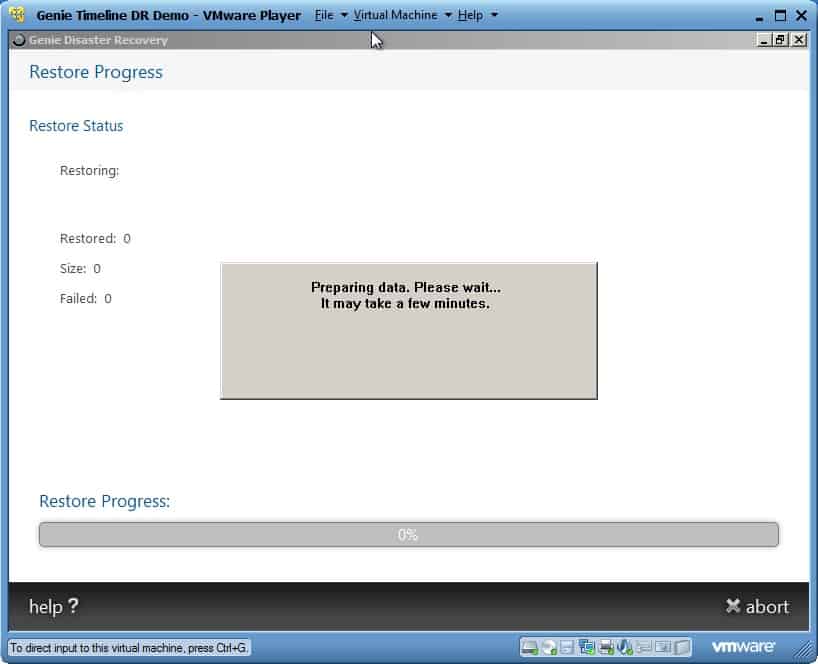This screenshot has width=818, height=664.
Task: Click the rightmost dimmed device icon in status bar
Action: click(682, 647)
